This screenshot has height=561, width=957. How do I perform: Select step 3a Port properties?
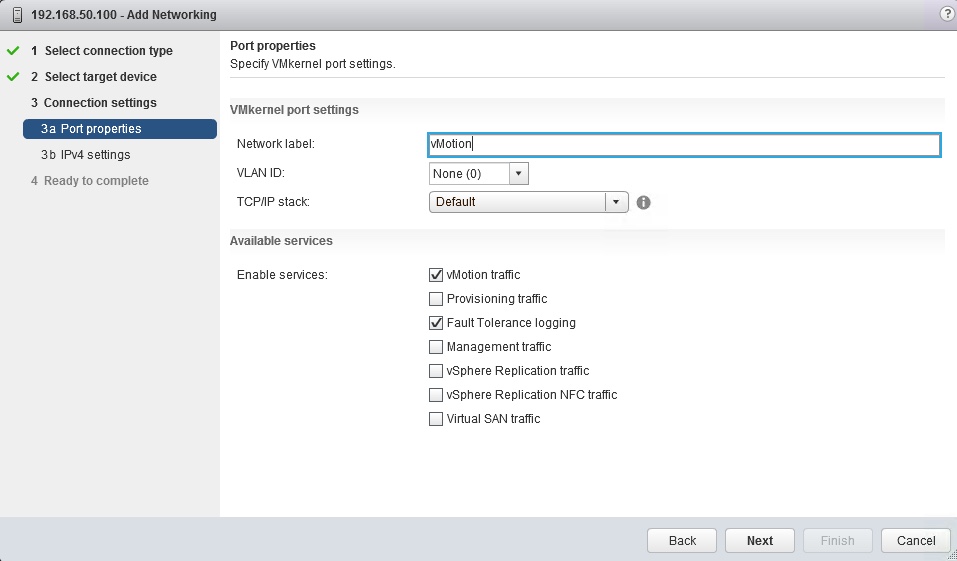pos(100,129)
